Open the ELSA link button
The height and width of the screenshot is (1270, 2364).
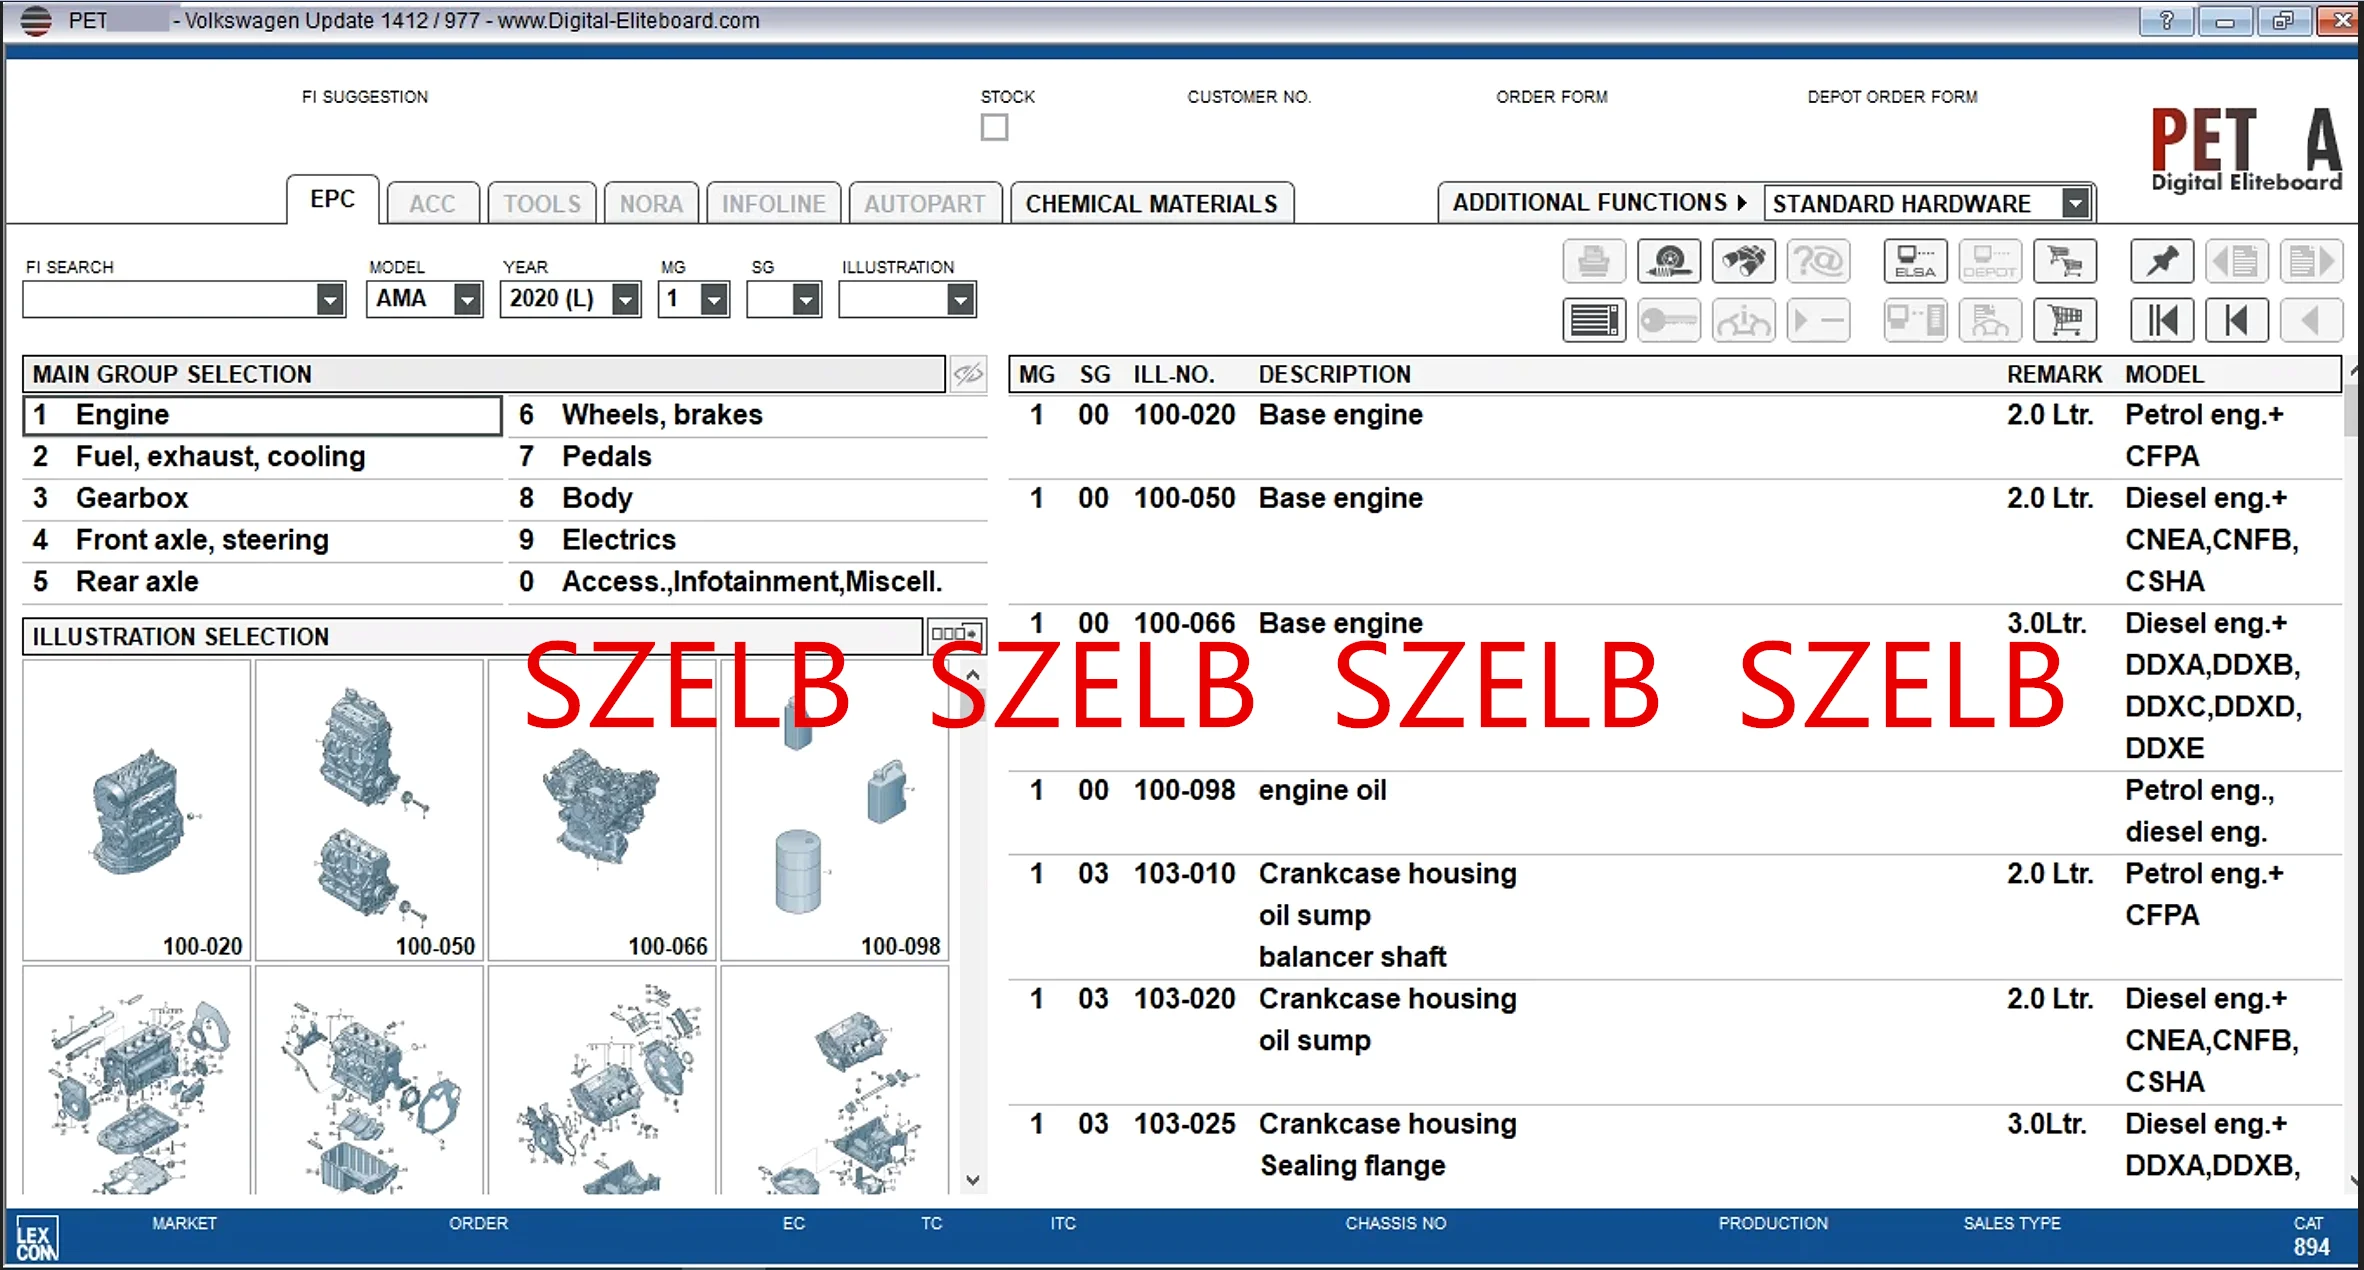coord(1914,262)
